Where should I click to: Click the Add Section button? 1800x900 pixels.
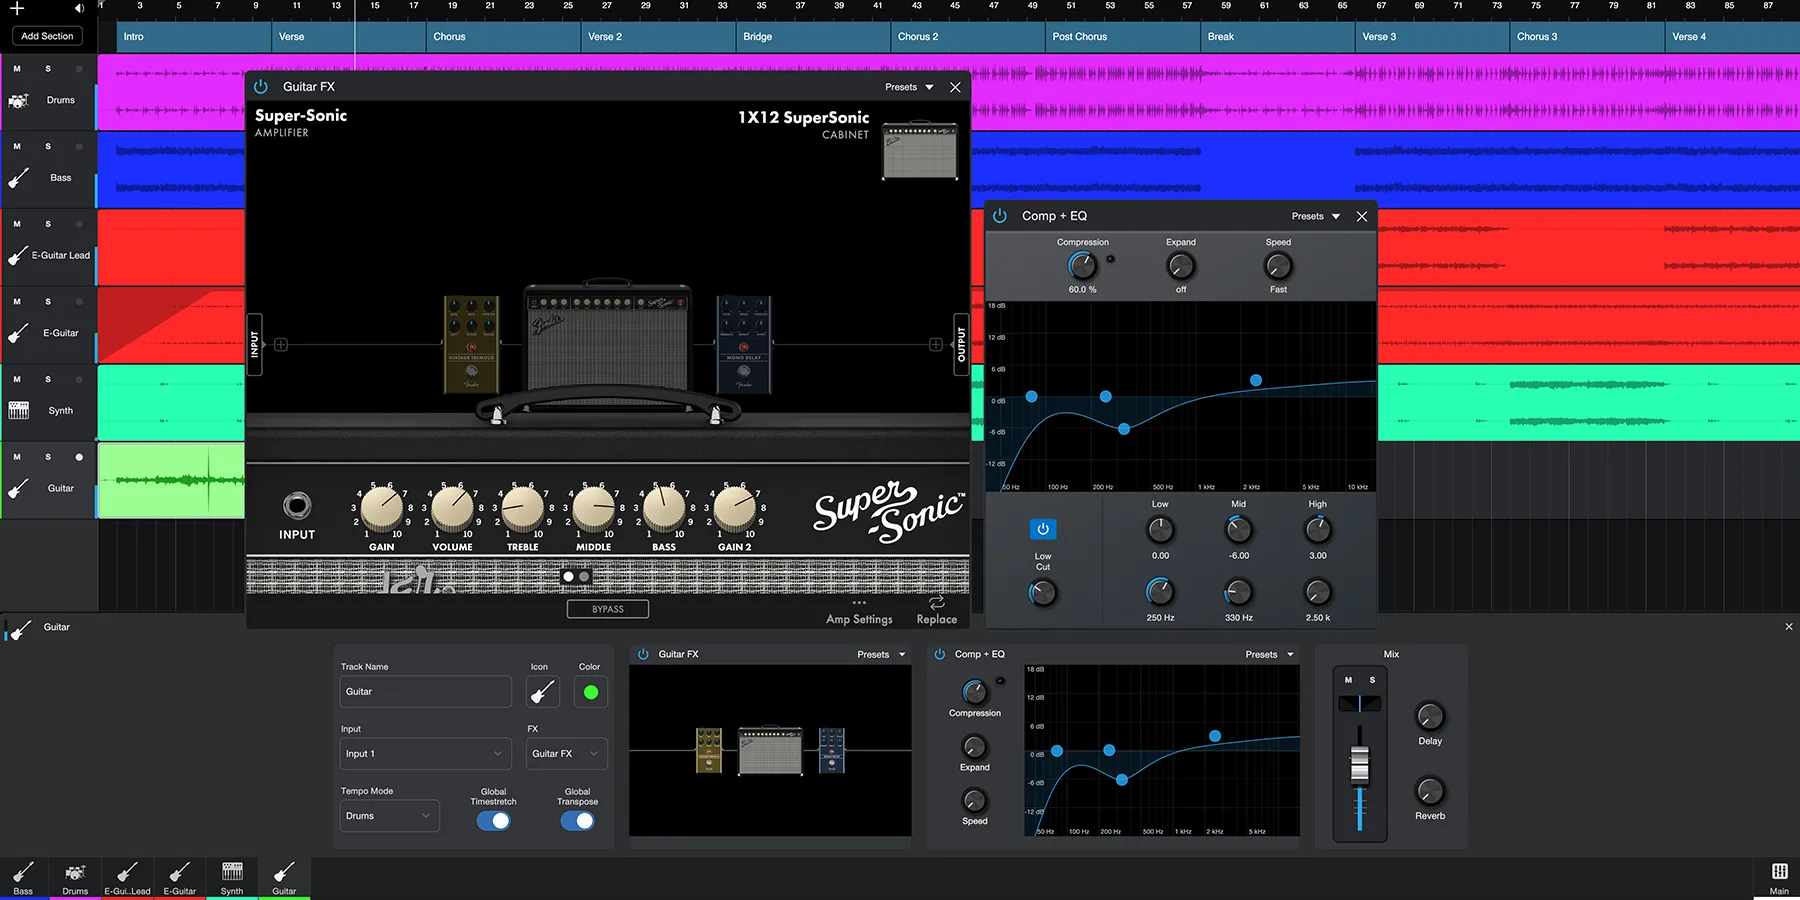coord(46,35)
